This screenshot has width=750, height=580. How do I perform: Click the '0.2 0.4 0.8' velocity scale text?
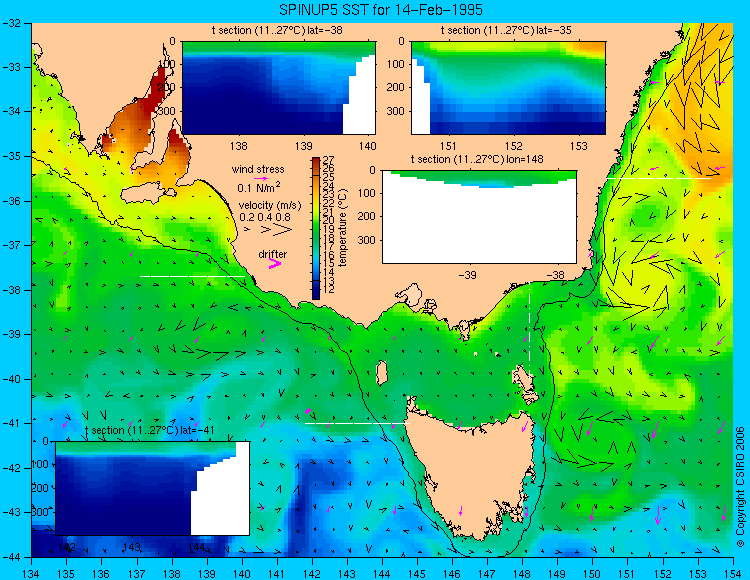(265, 217)
